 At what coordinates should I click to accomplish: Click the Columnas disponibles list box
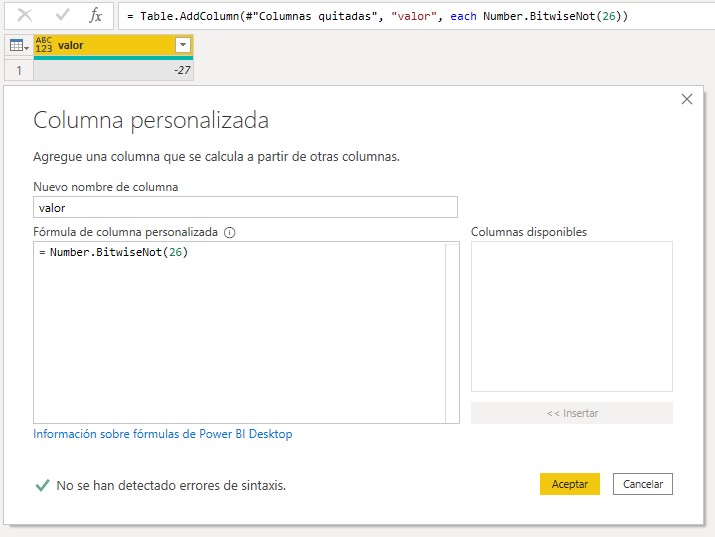coord(571,316)
